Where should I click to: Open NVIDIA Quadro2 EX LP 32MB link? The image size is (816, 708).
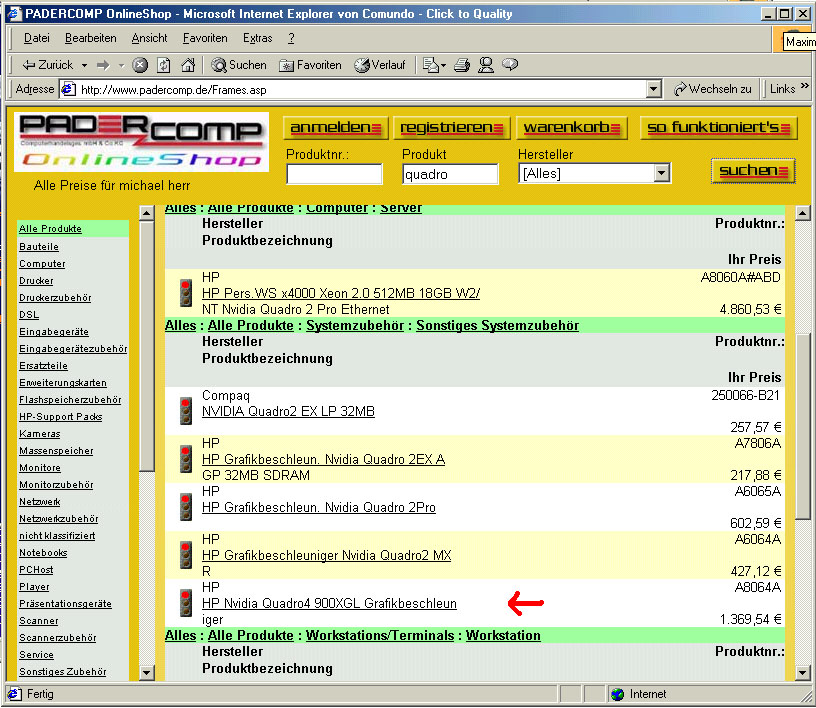(x=288, y=411)
